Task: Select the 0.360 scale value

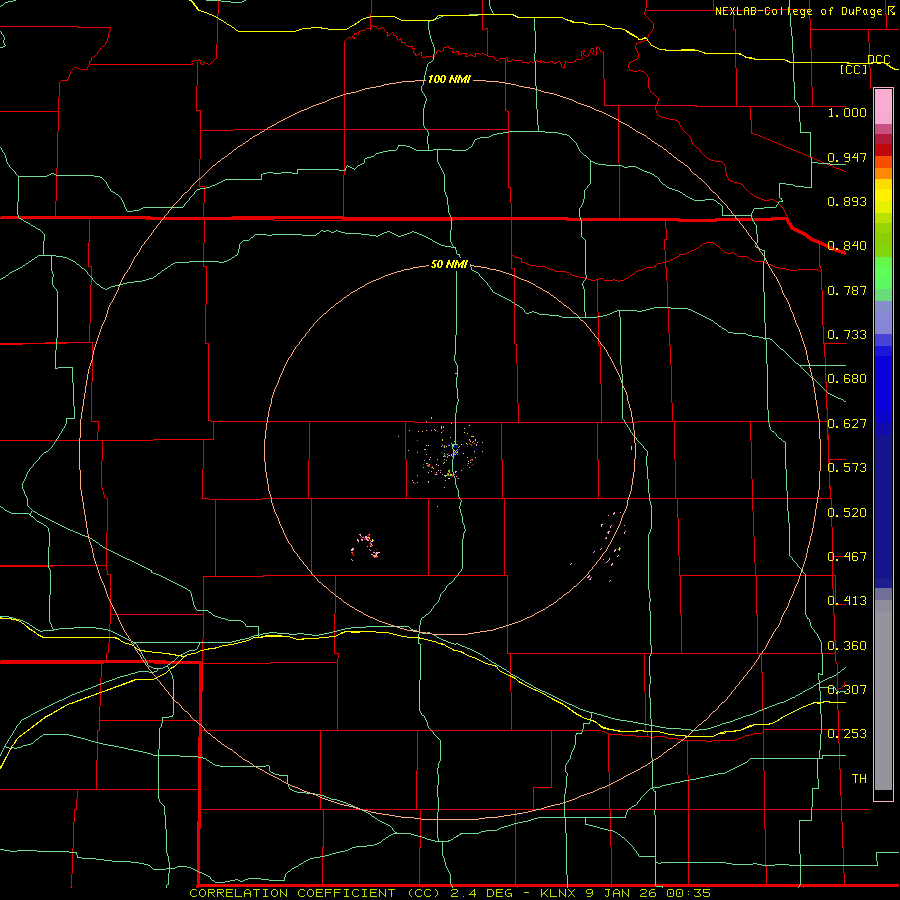Action: coord(847,646)
